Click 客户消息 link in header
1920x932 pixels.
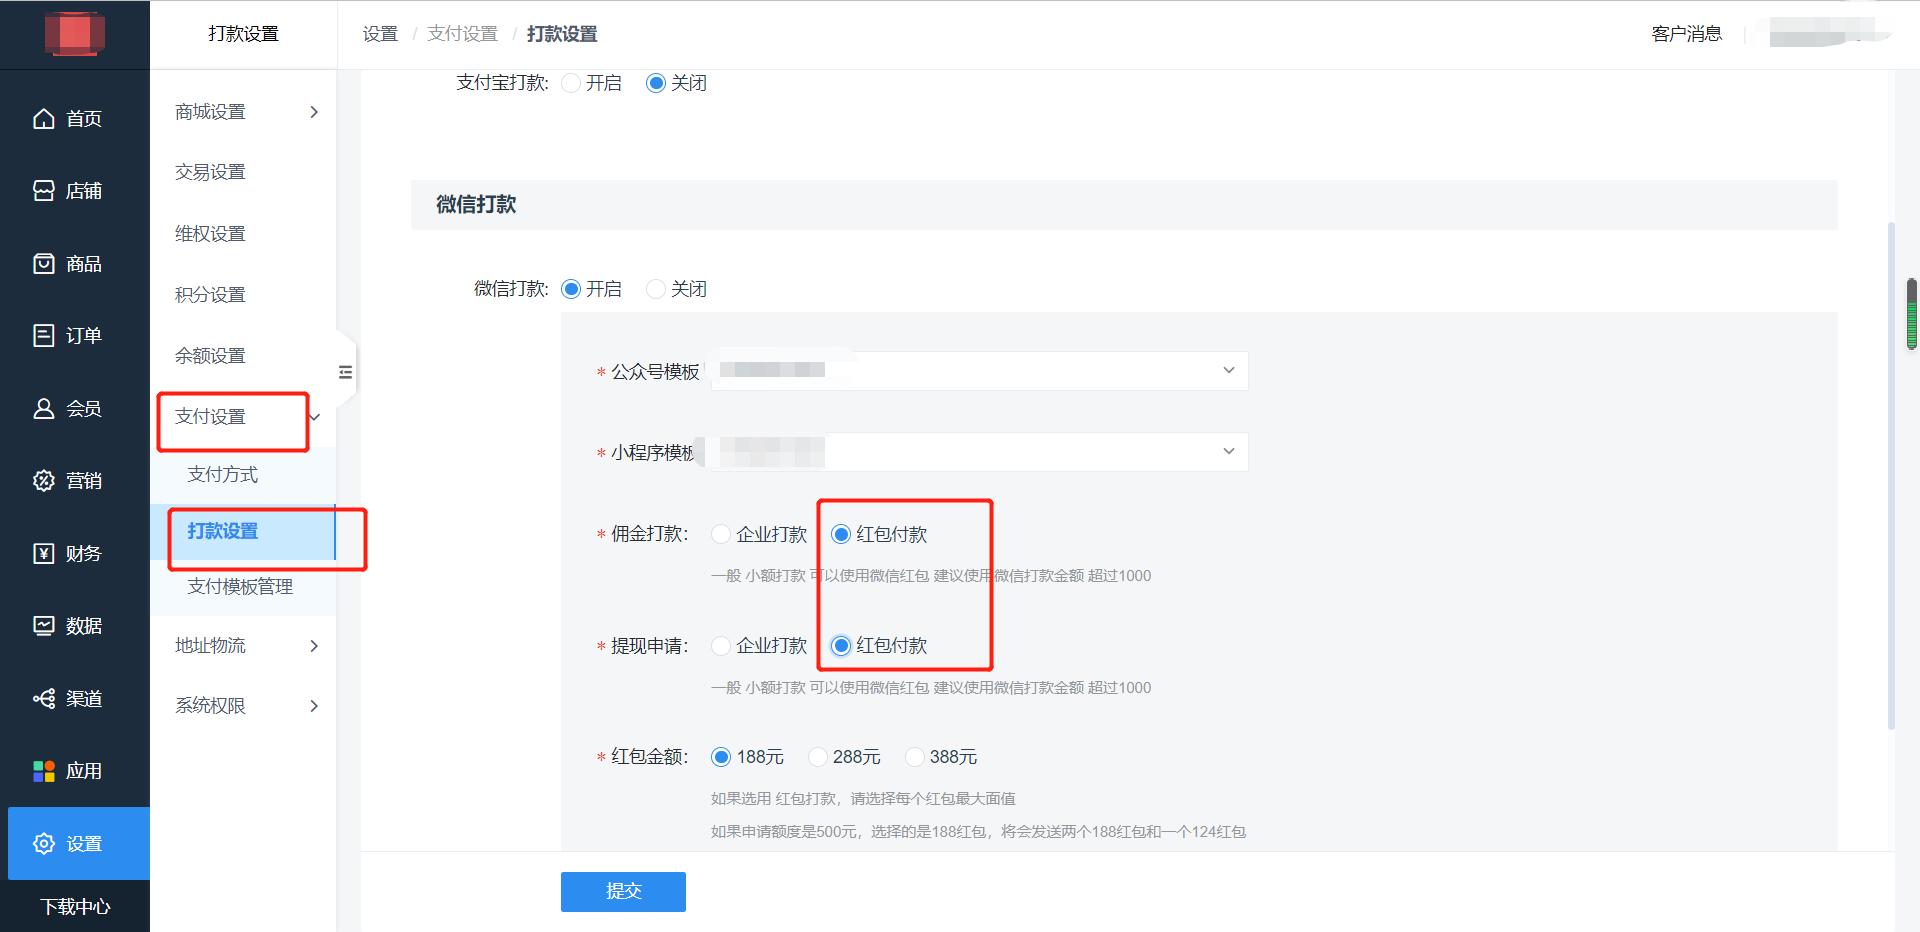pos(1686,34)
